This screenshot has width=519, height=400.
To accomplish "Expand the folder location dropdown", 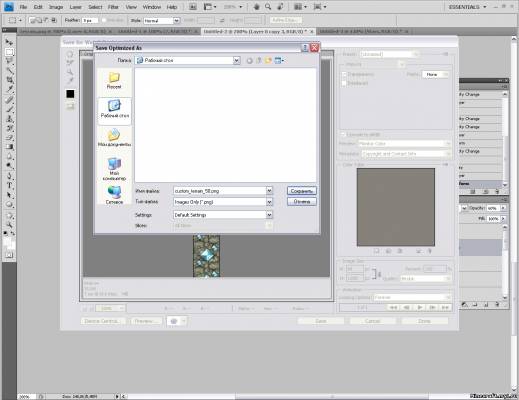I will point(236,60).
